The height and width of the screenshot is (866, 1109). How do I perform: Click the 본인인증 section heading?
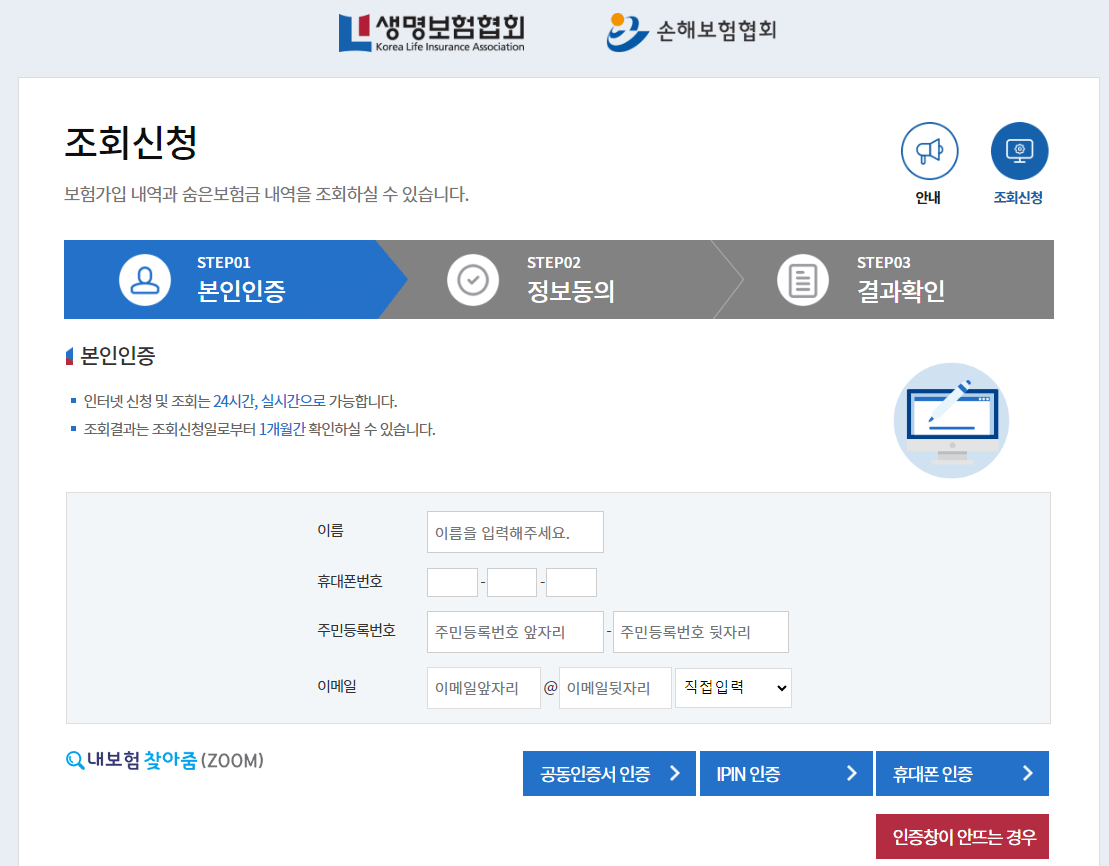(x=117, y=356)
